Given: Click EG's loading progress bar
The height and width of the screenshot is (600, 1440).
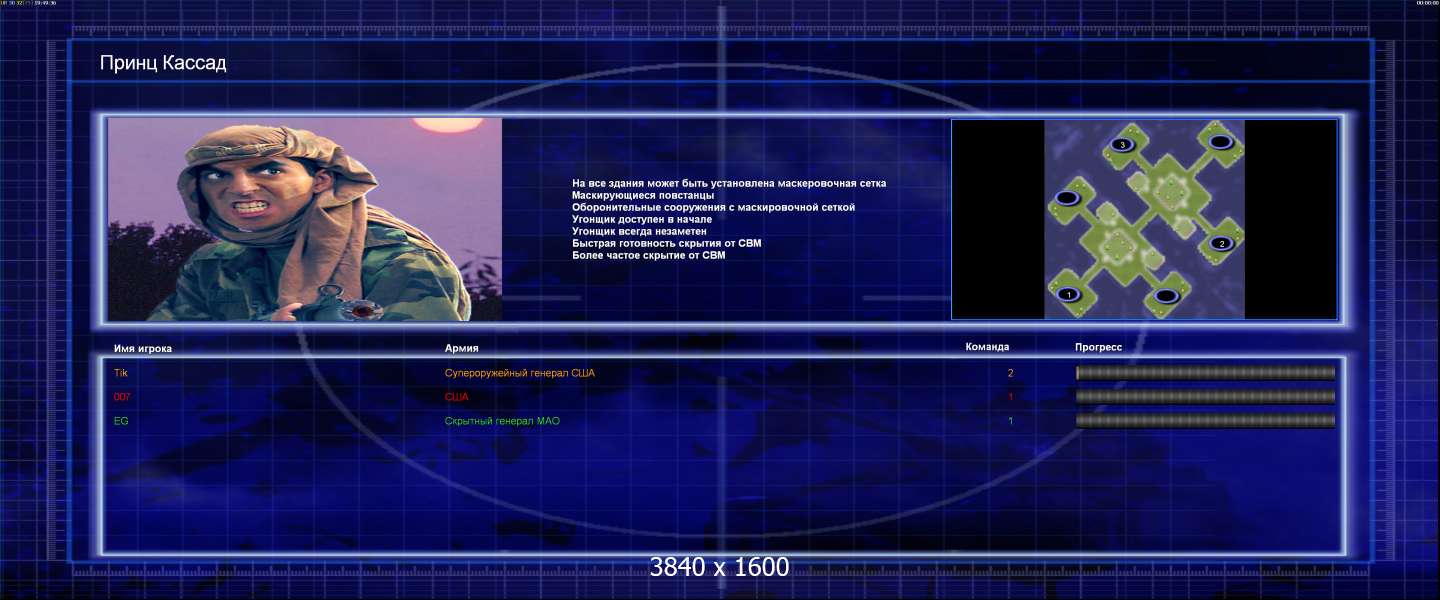Looking at the screenshot, I should point(1205,421).
